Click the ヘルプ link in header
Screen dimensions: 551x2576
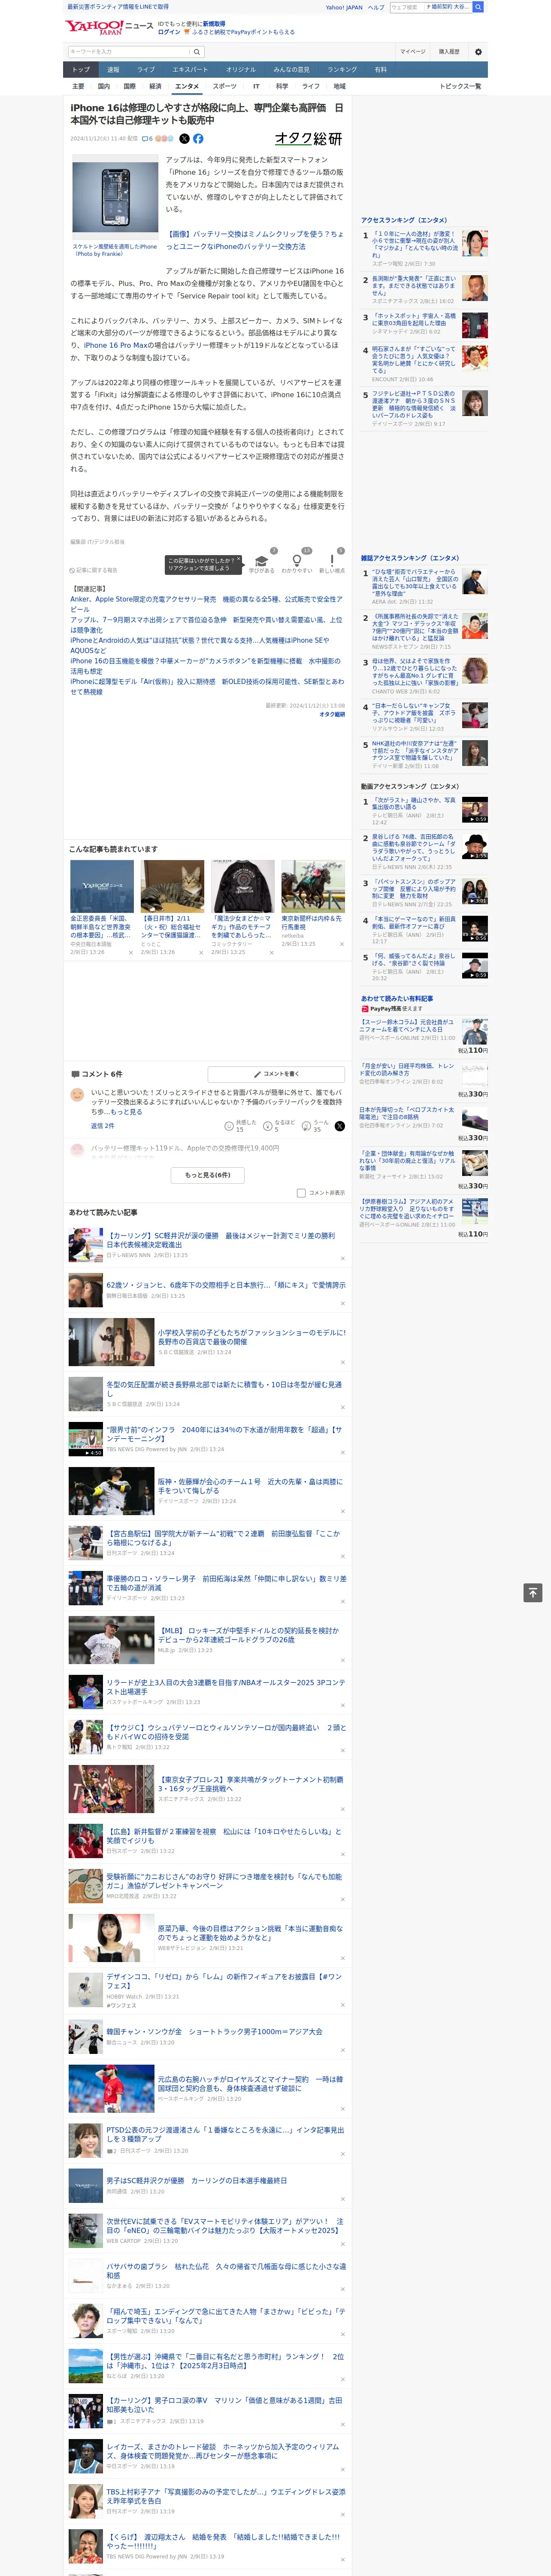376,7
